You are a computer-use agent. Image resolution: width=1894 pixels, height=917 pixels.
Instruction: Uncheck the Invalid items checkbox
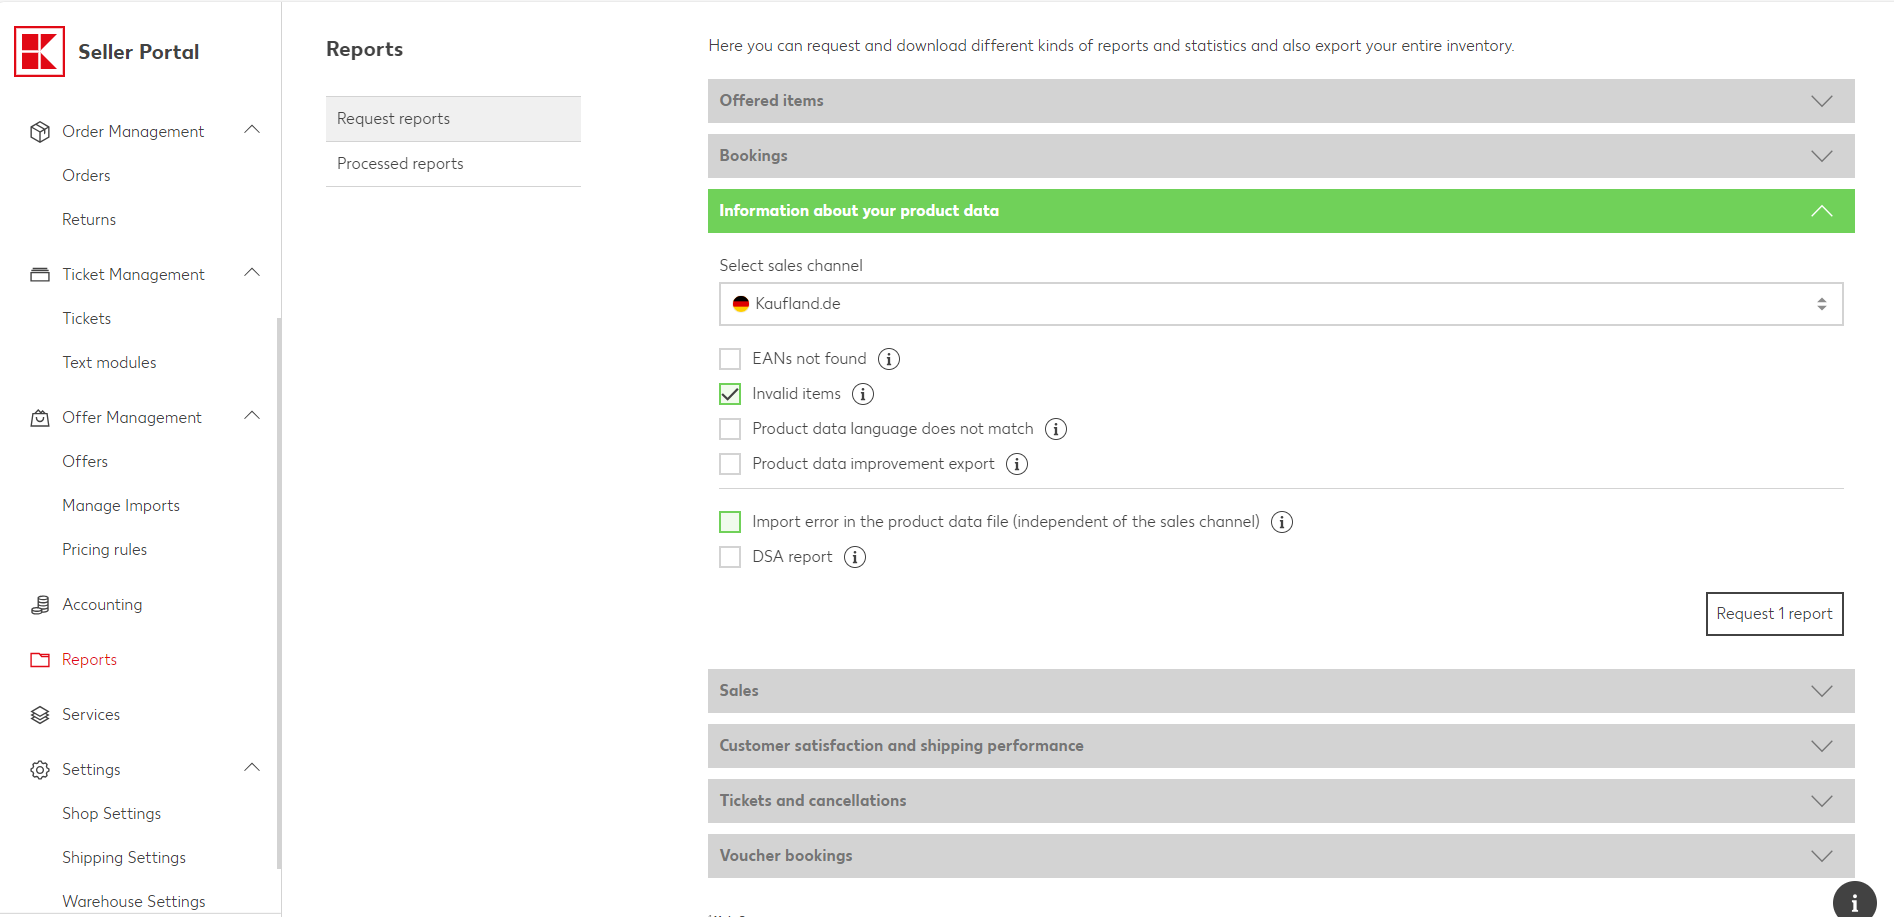point(731,394)
